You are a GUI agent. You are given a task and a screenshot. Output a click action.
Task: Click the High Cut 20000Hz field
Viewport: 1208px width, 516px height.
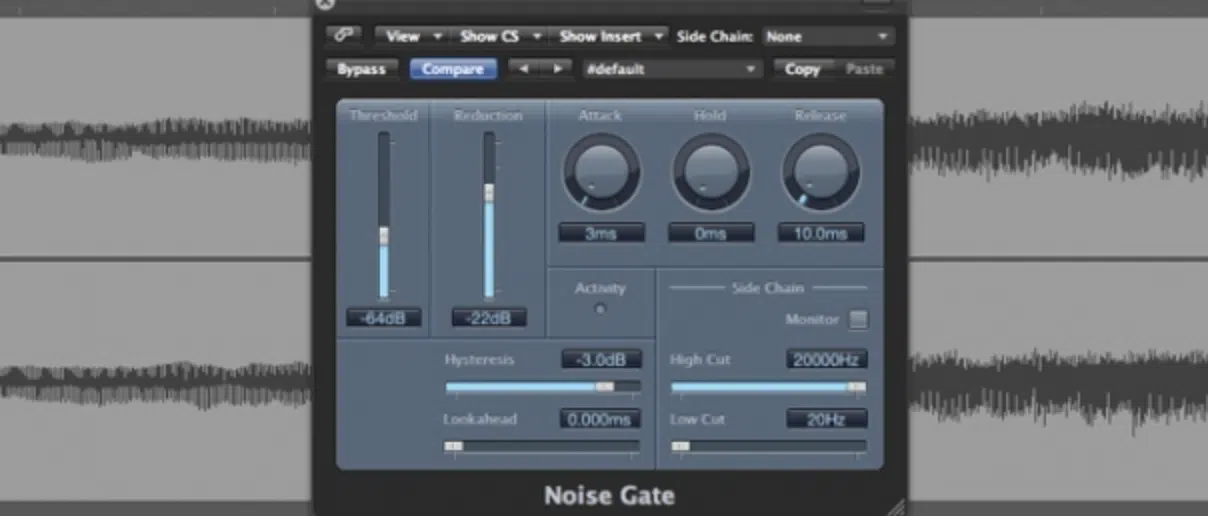coord(826,359)
